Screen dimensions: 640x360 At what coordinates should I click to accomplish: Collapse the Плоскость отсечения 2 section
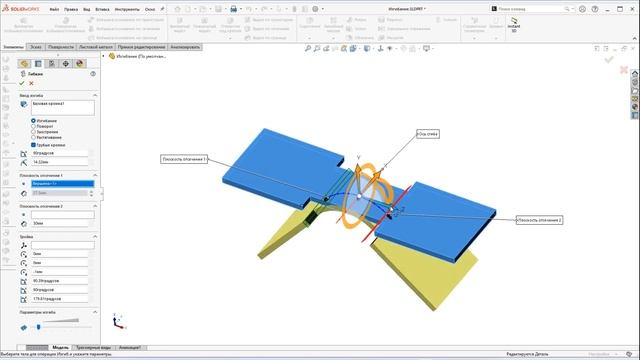95,207
